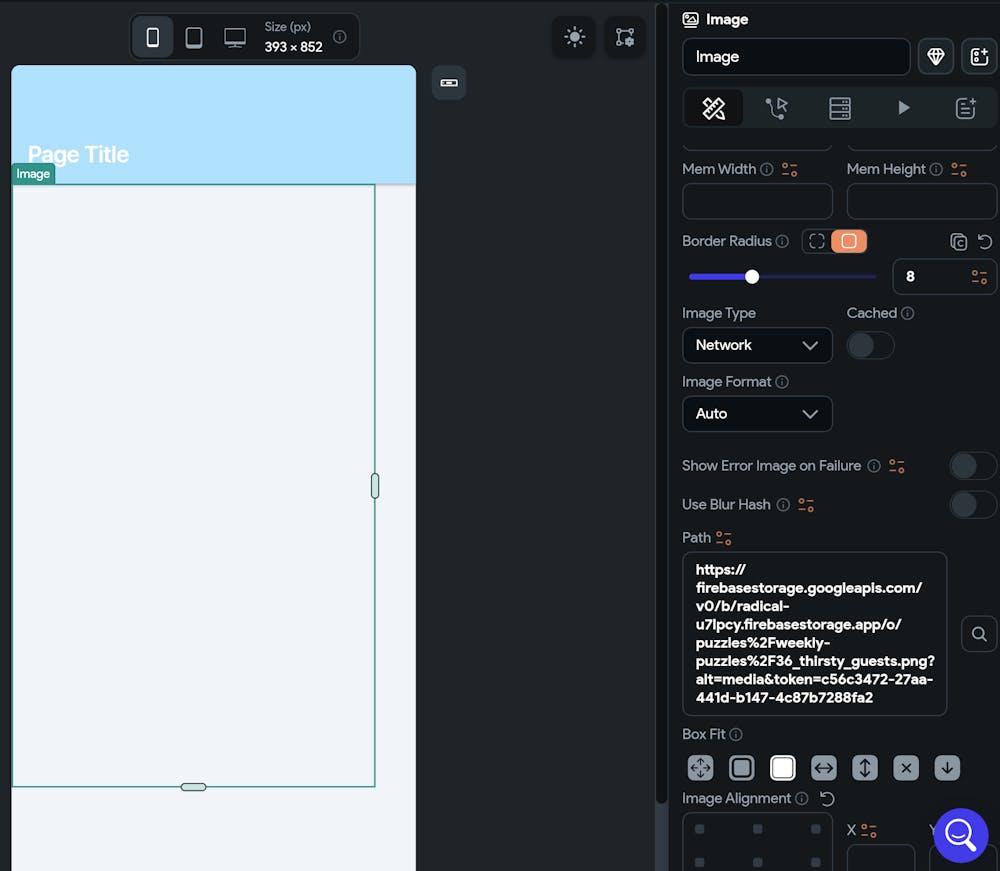Open the widget tree settings icon
The width and height of the screenshot is (1000, 871).
click(x=625, y=37)
